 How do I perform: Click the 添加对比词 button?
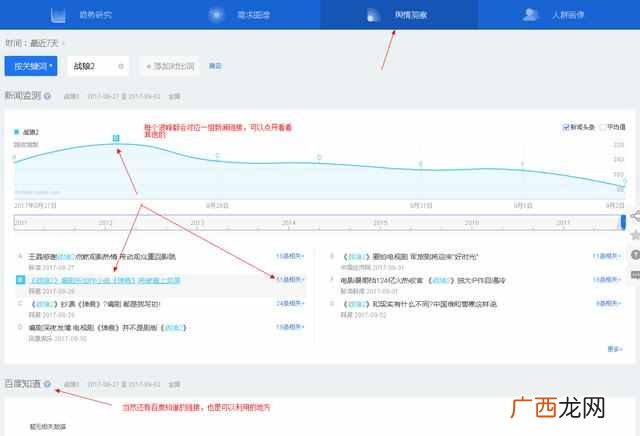click(x=170, y=66)
